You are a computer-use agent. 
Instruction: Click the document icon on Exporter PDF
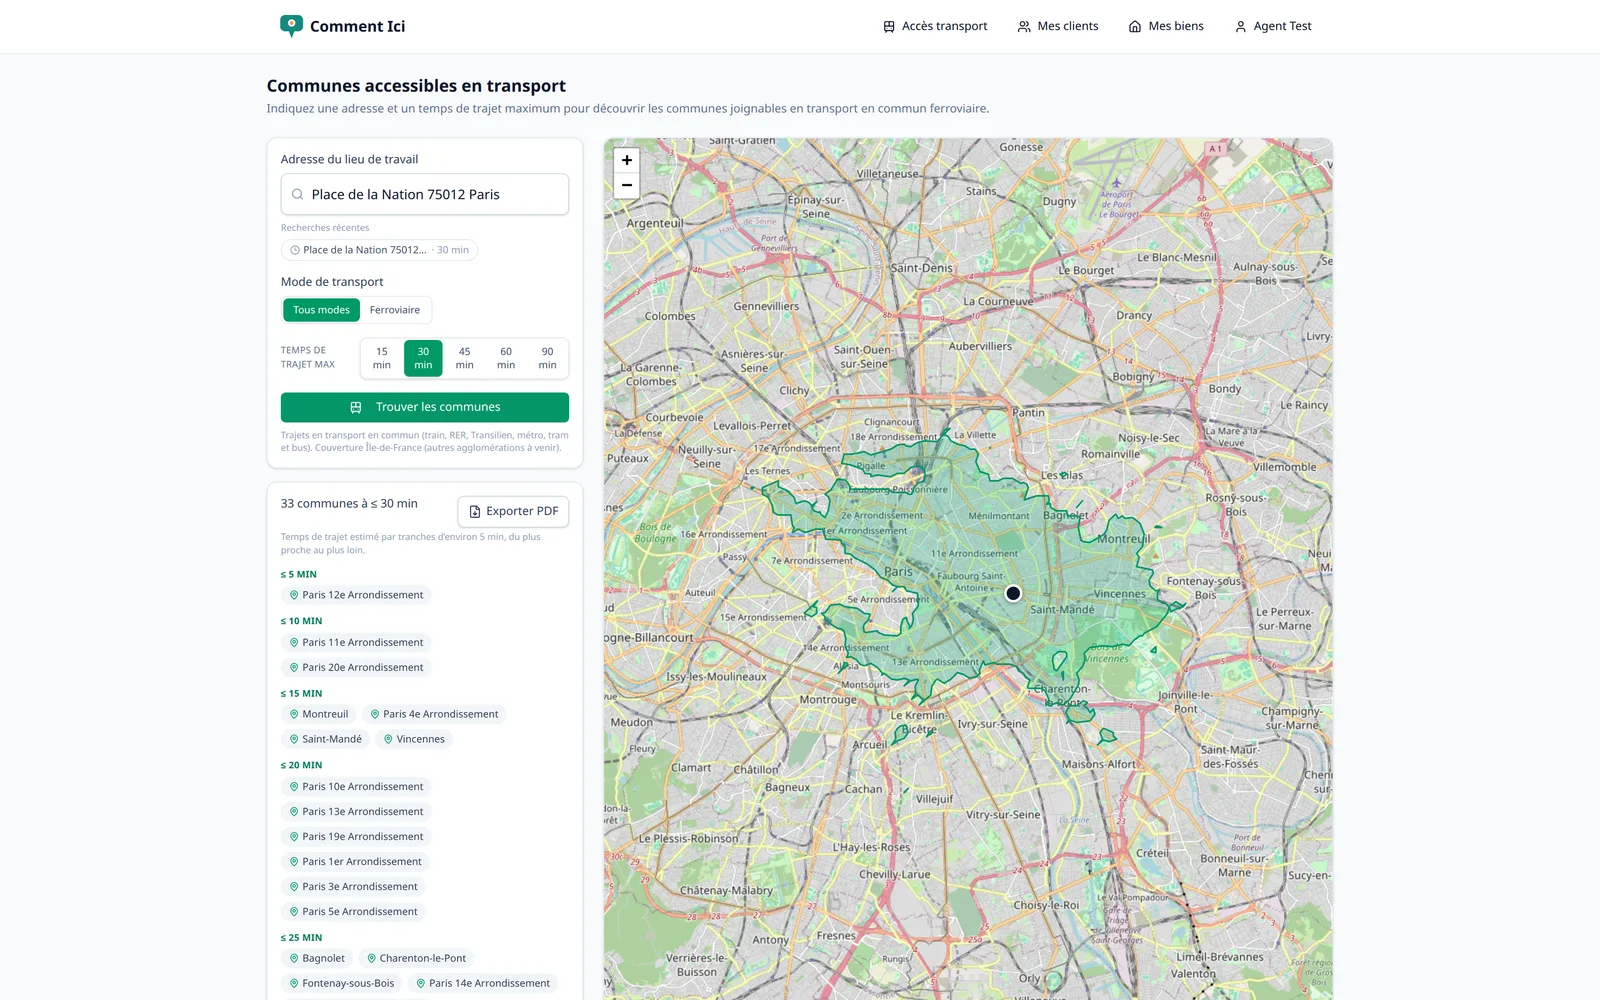coord(475,511)
